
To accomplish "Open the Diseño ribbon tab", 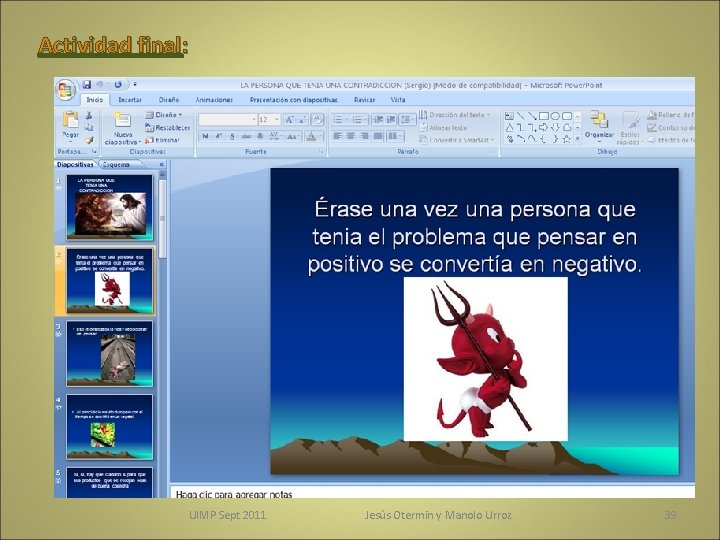I will click(x=169, y=100).
